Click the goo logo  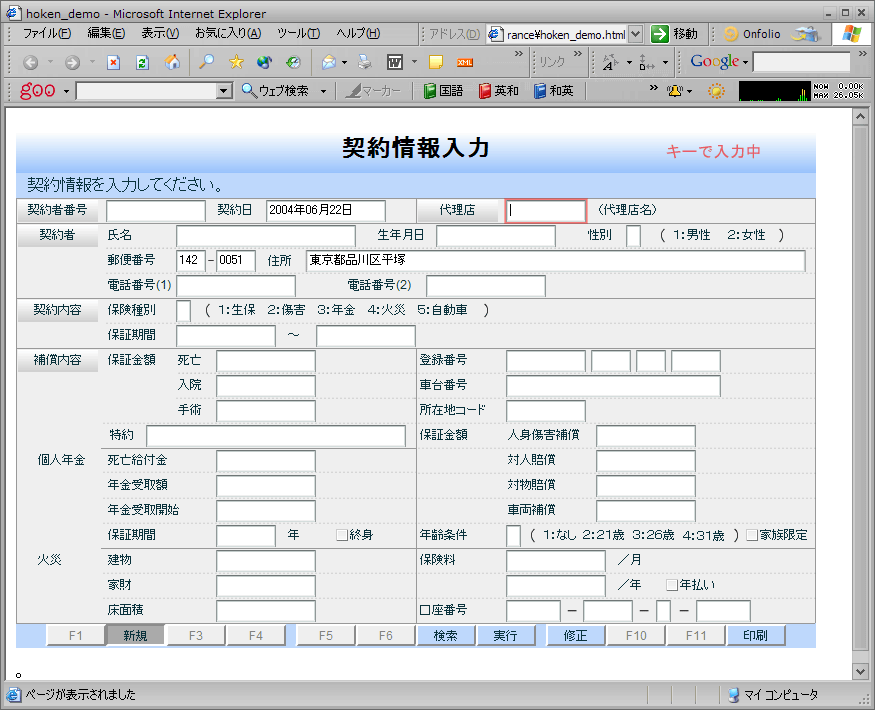point(38,90)
